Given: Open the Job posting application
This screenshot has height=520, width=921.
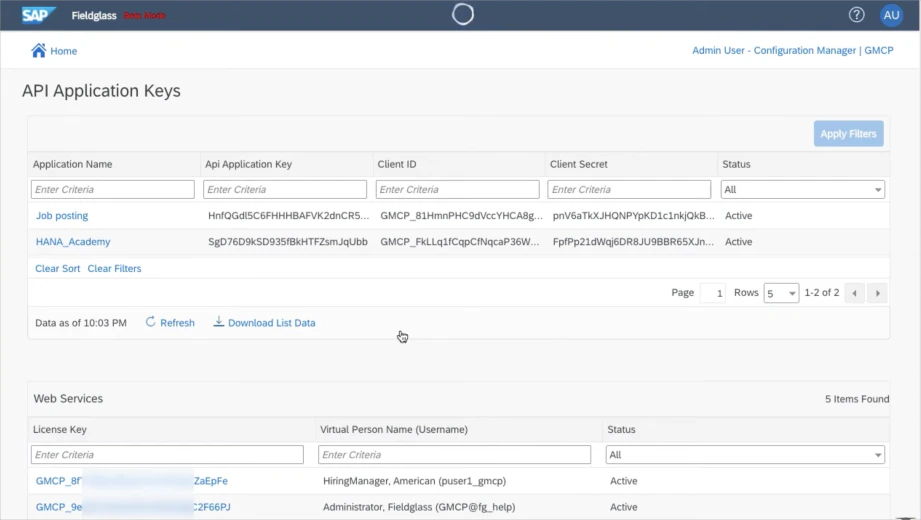Looking at the screenshot, I should (62, 216).
